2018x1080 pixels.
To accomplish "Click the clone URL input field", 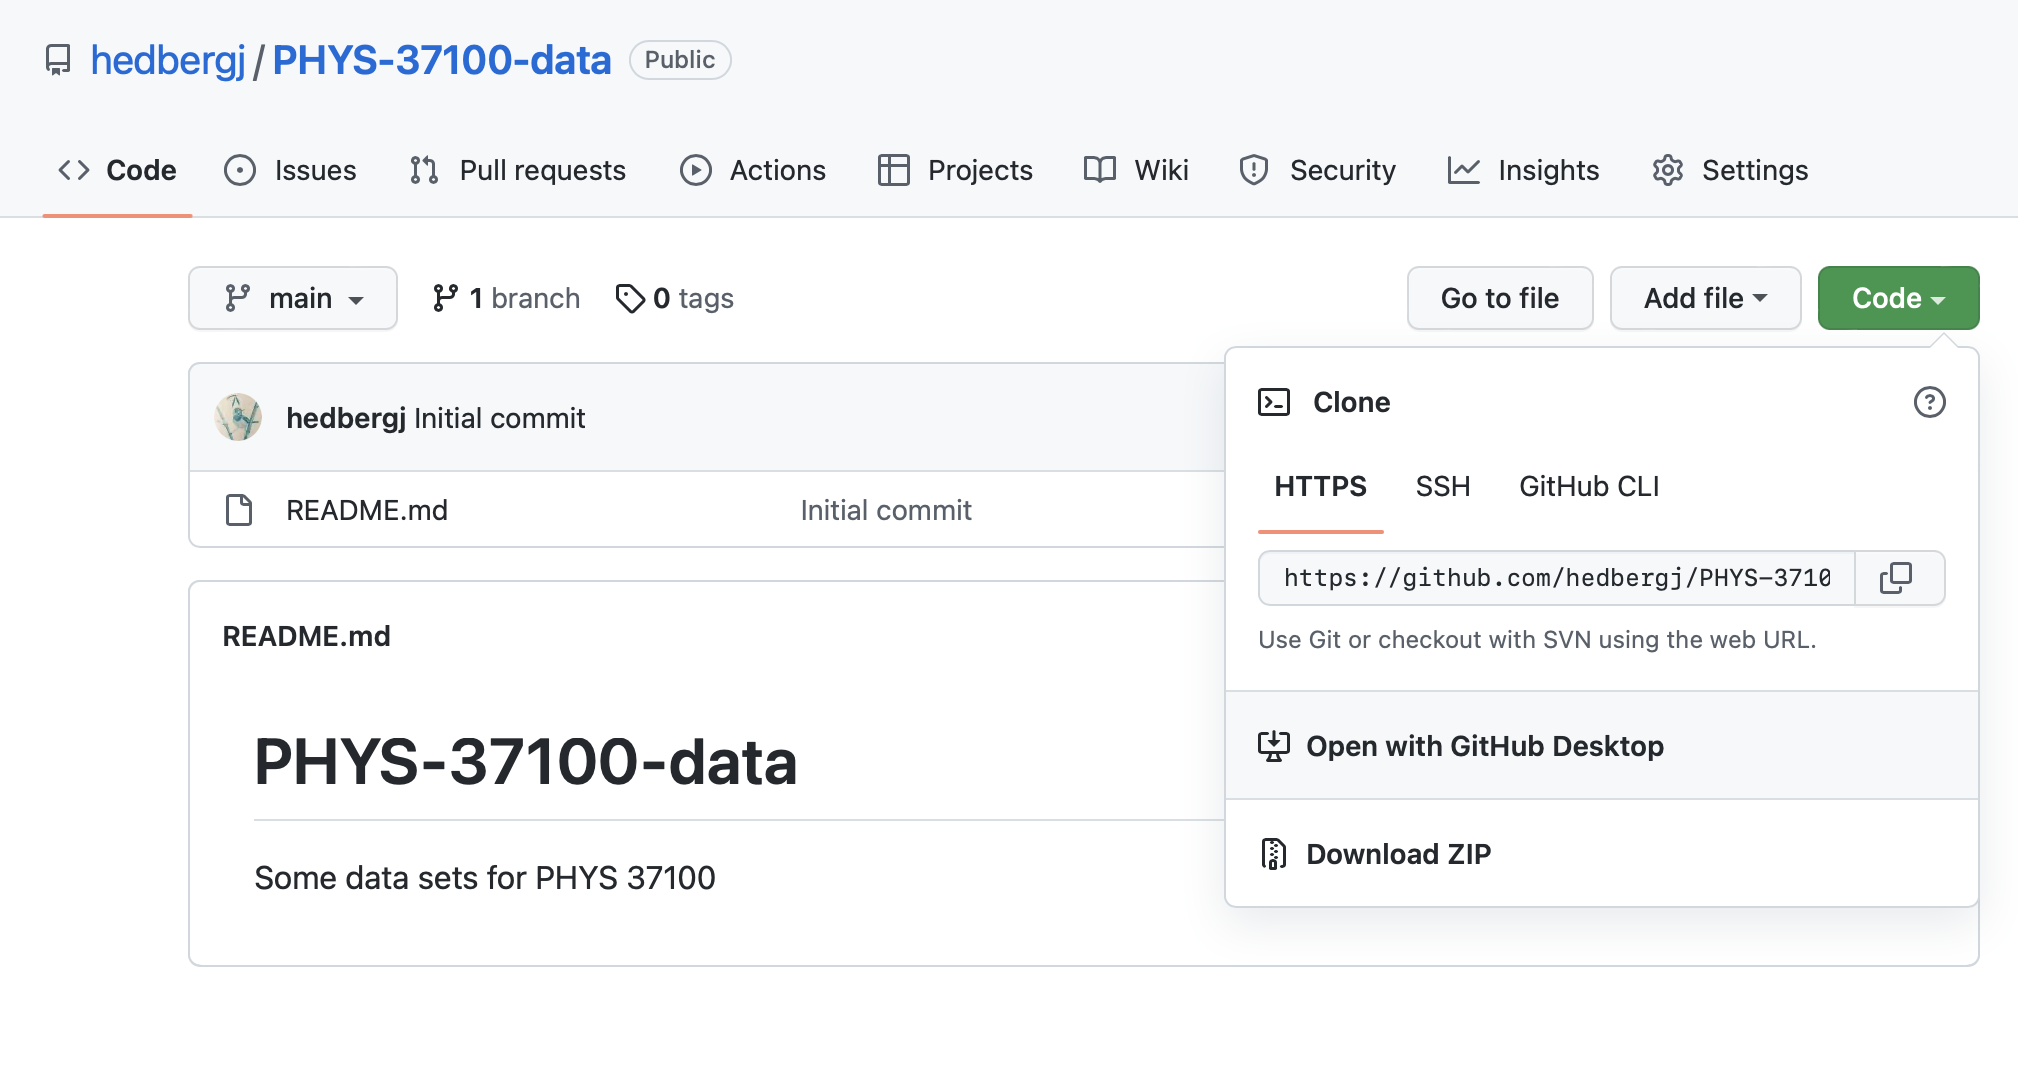I will tap(1557, 578).
